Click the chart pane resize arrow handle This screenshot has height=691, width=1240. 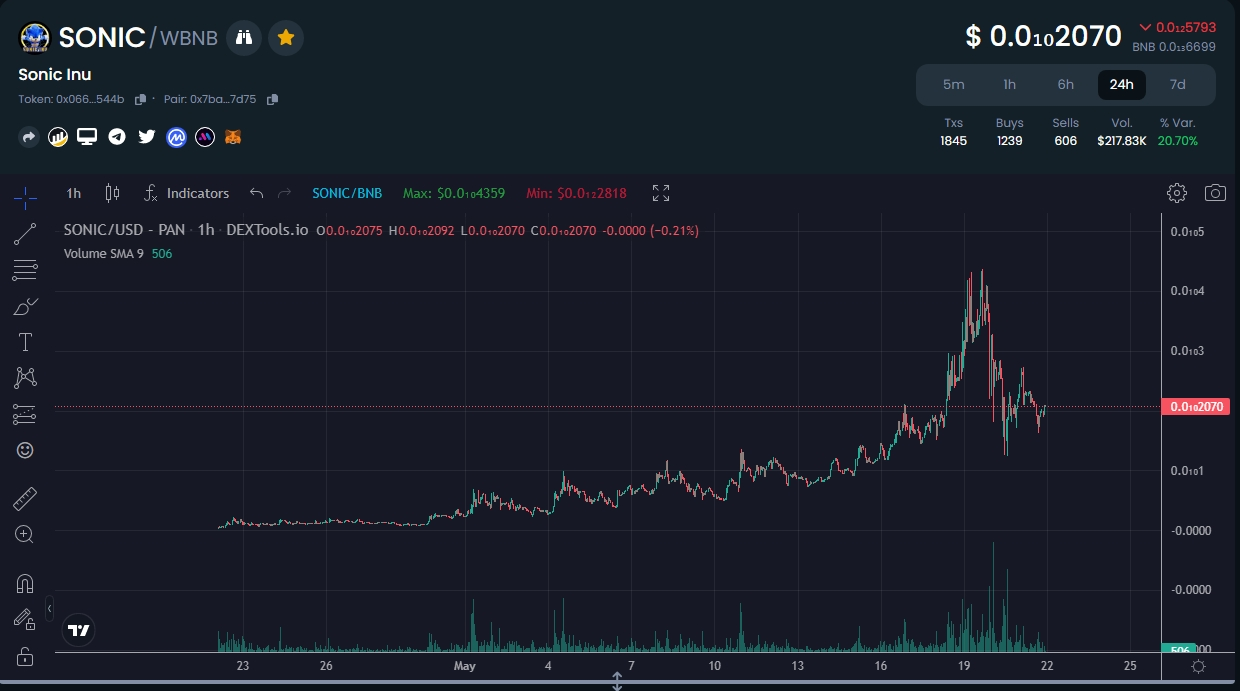click(617, 681)
